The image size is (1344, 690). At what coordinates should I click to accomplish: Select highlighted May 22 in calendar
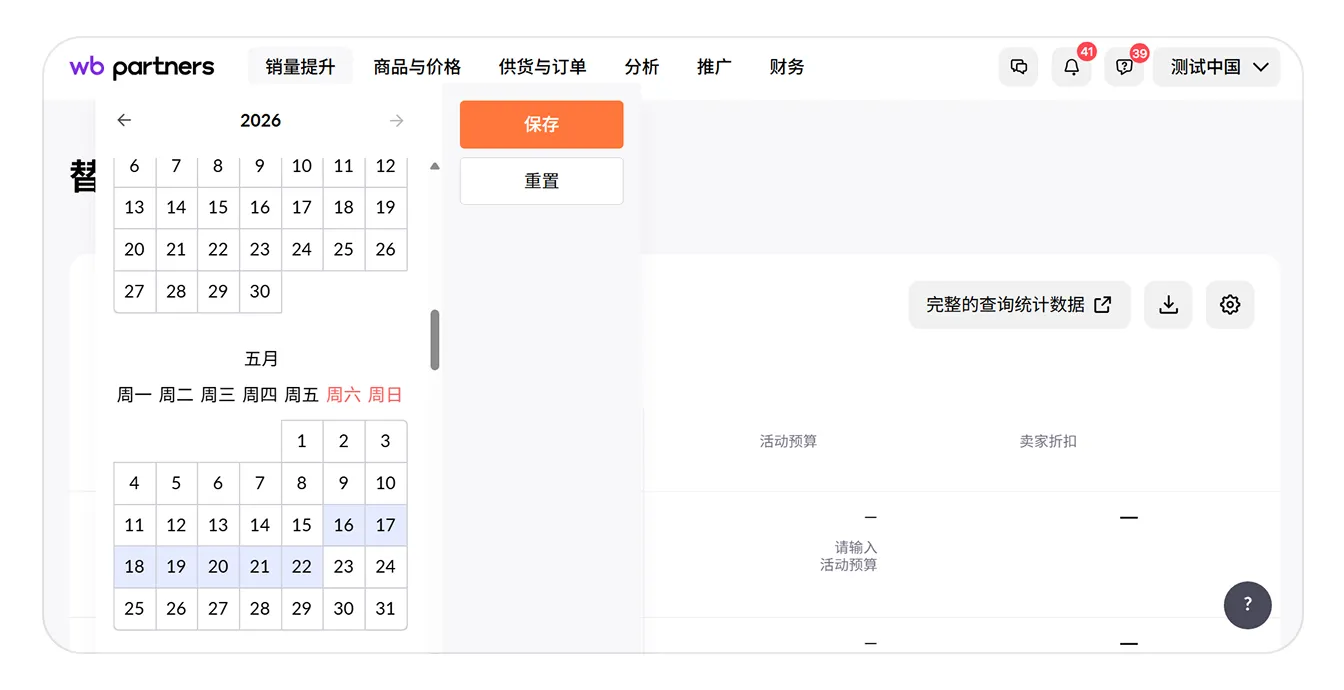click(x=302, y=567)
